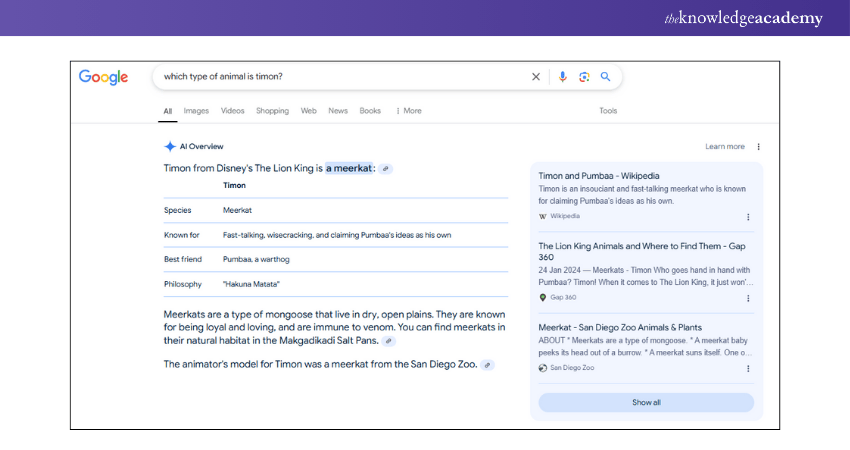Screen dimensions: 850x450
Task: Open the News tab
Action: pyautogui.click(x=338, y=111)
